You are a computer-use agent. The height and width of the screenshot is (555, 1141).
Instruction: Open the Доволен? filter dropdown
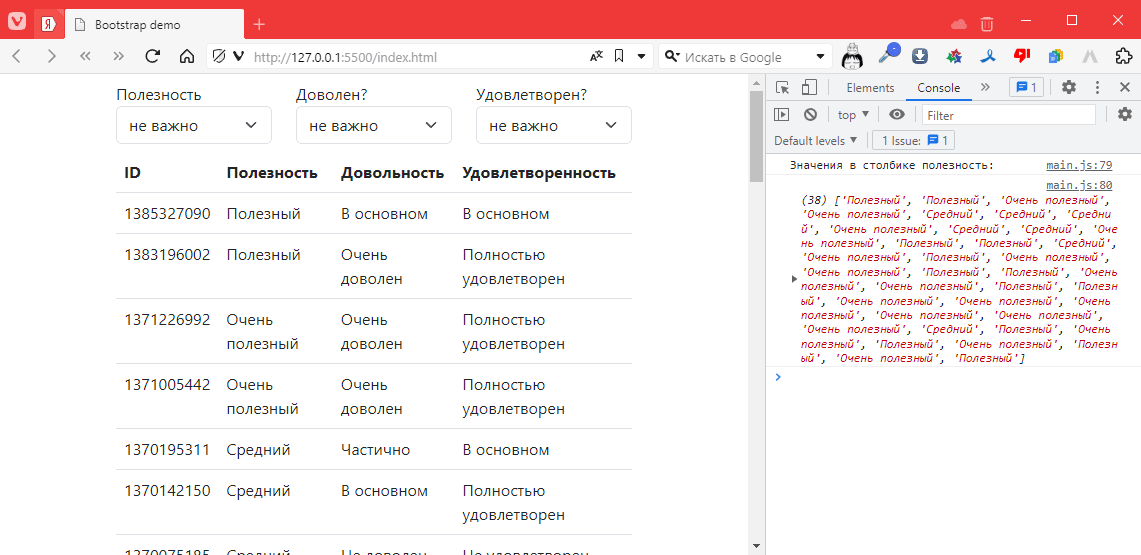click(374, 126)
